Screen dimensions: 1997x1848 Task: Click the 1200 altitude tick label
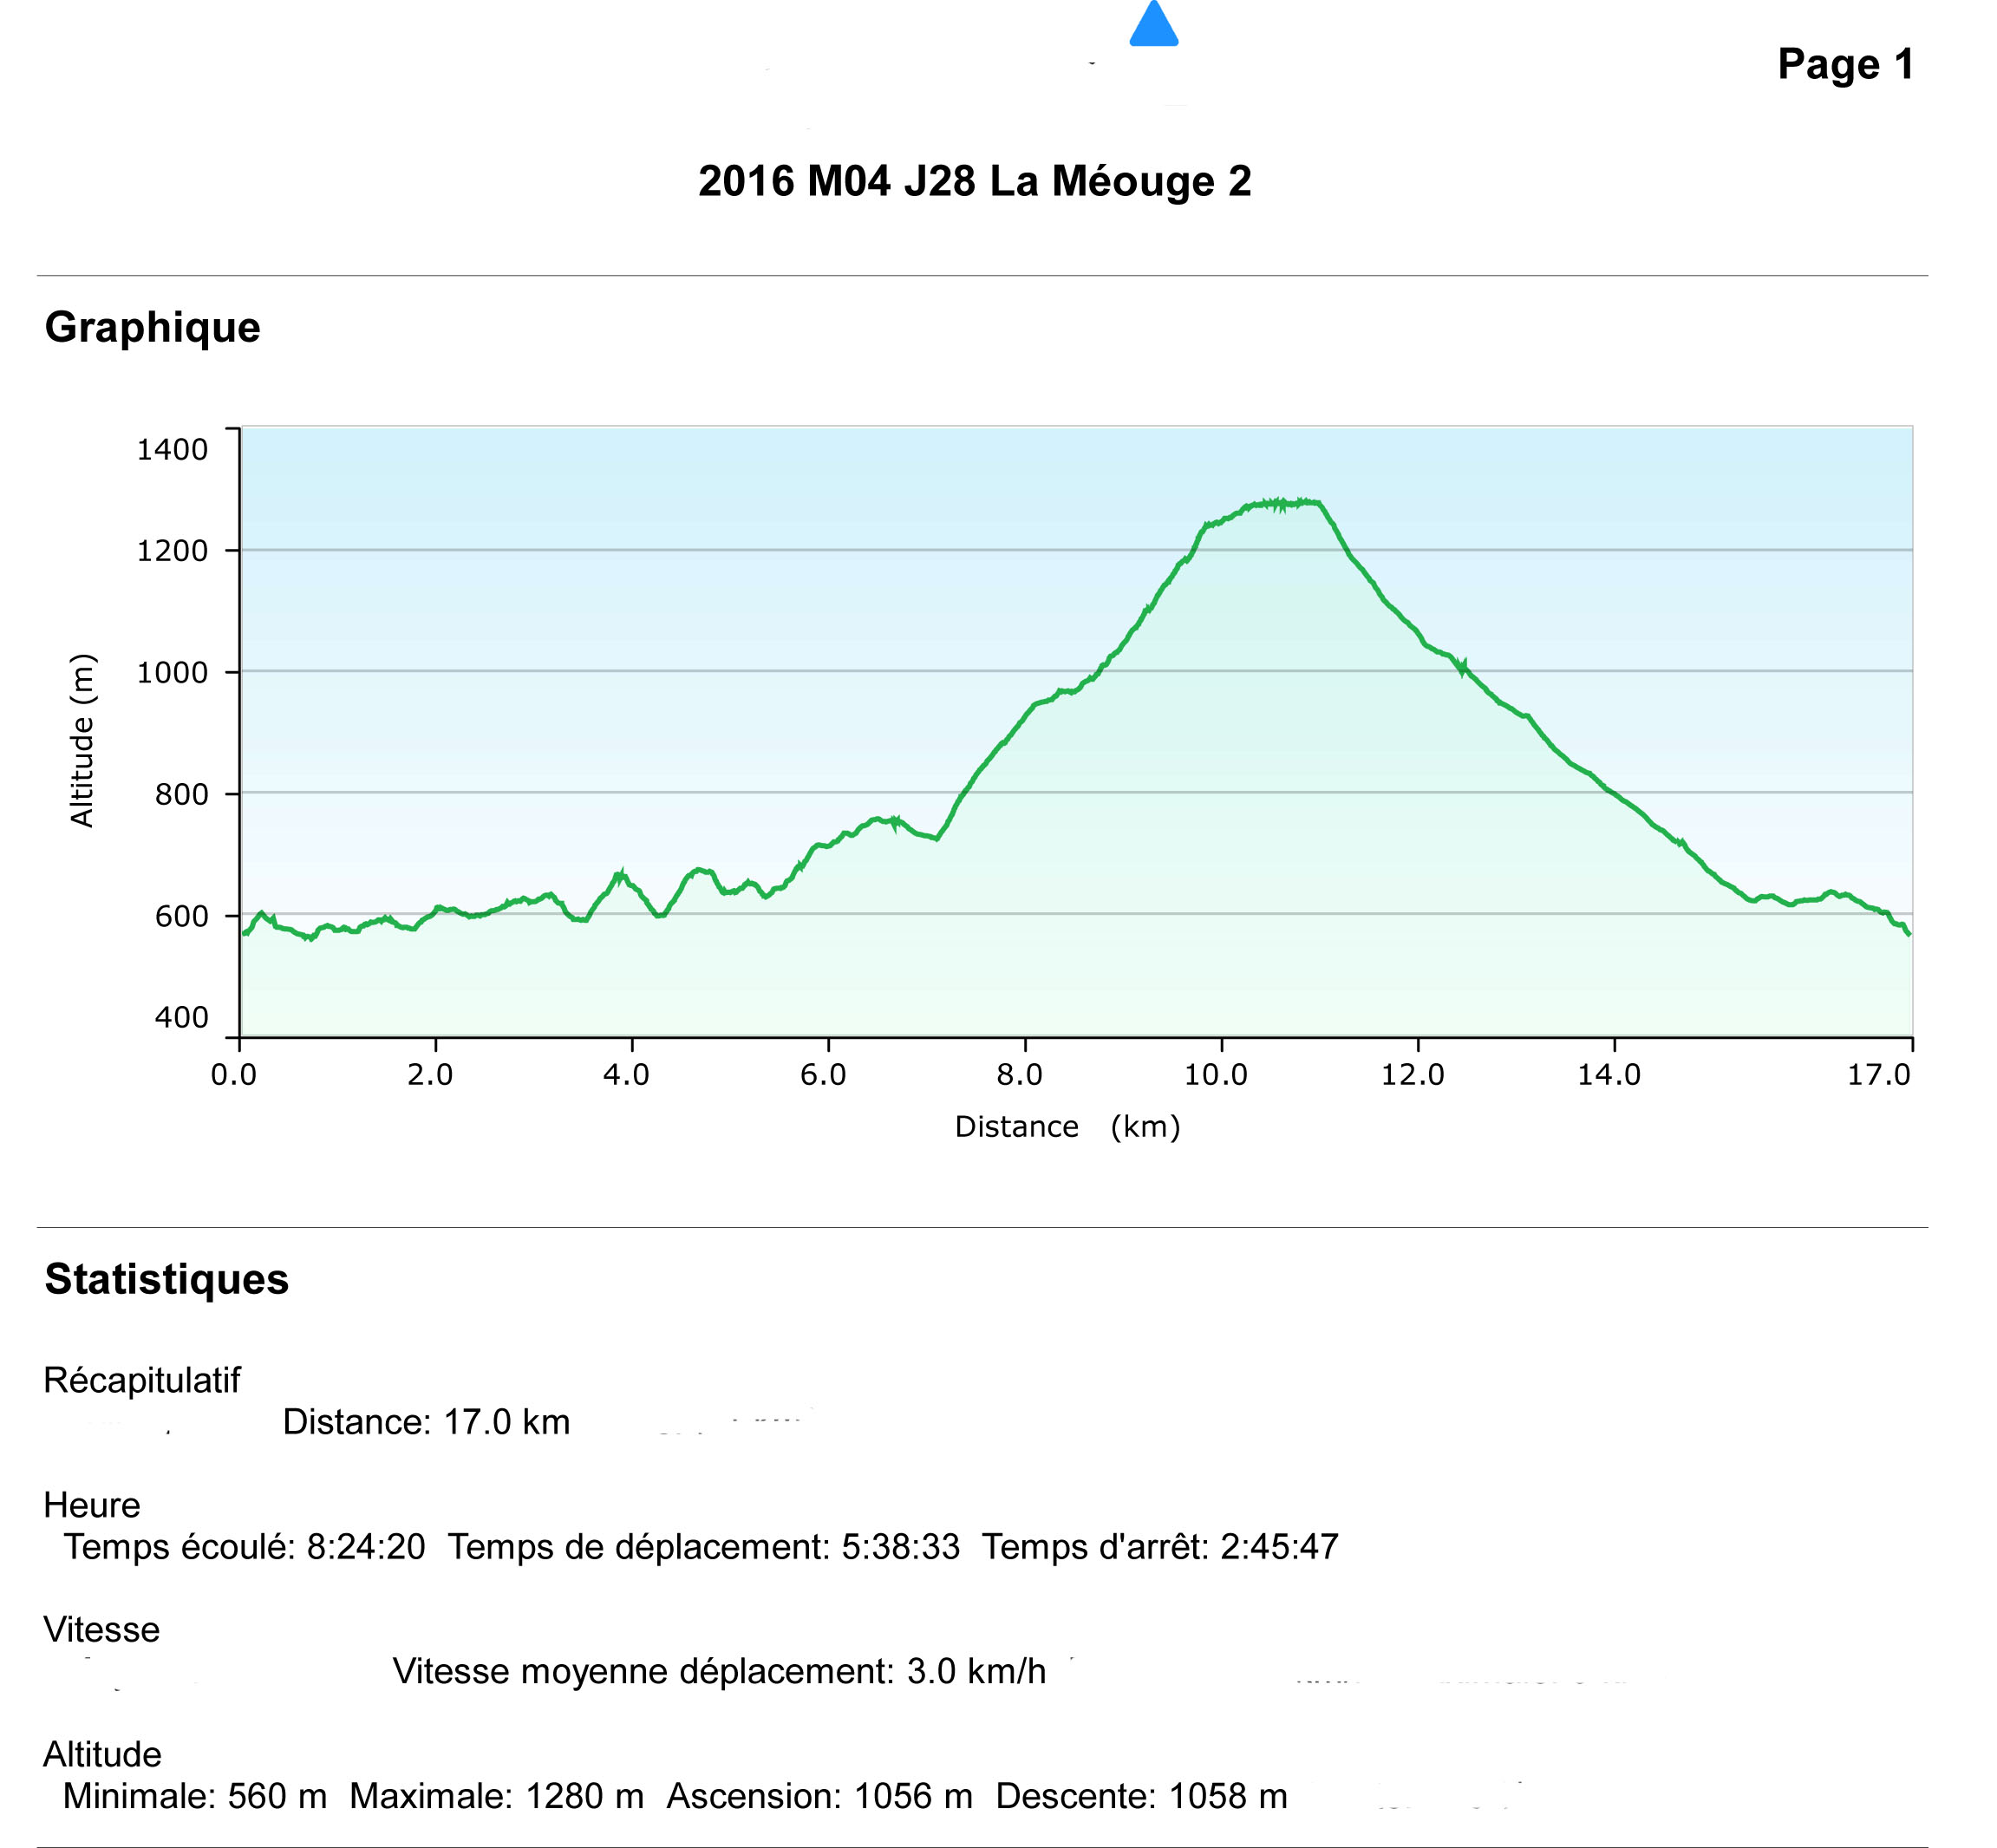[x=172, y=551]
